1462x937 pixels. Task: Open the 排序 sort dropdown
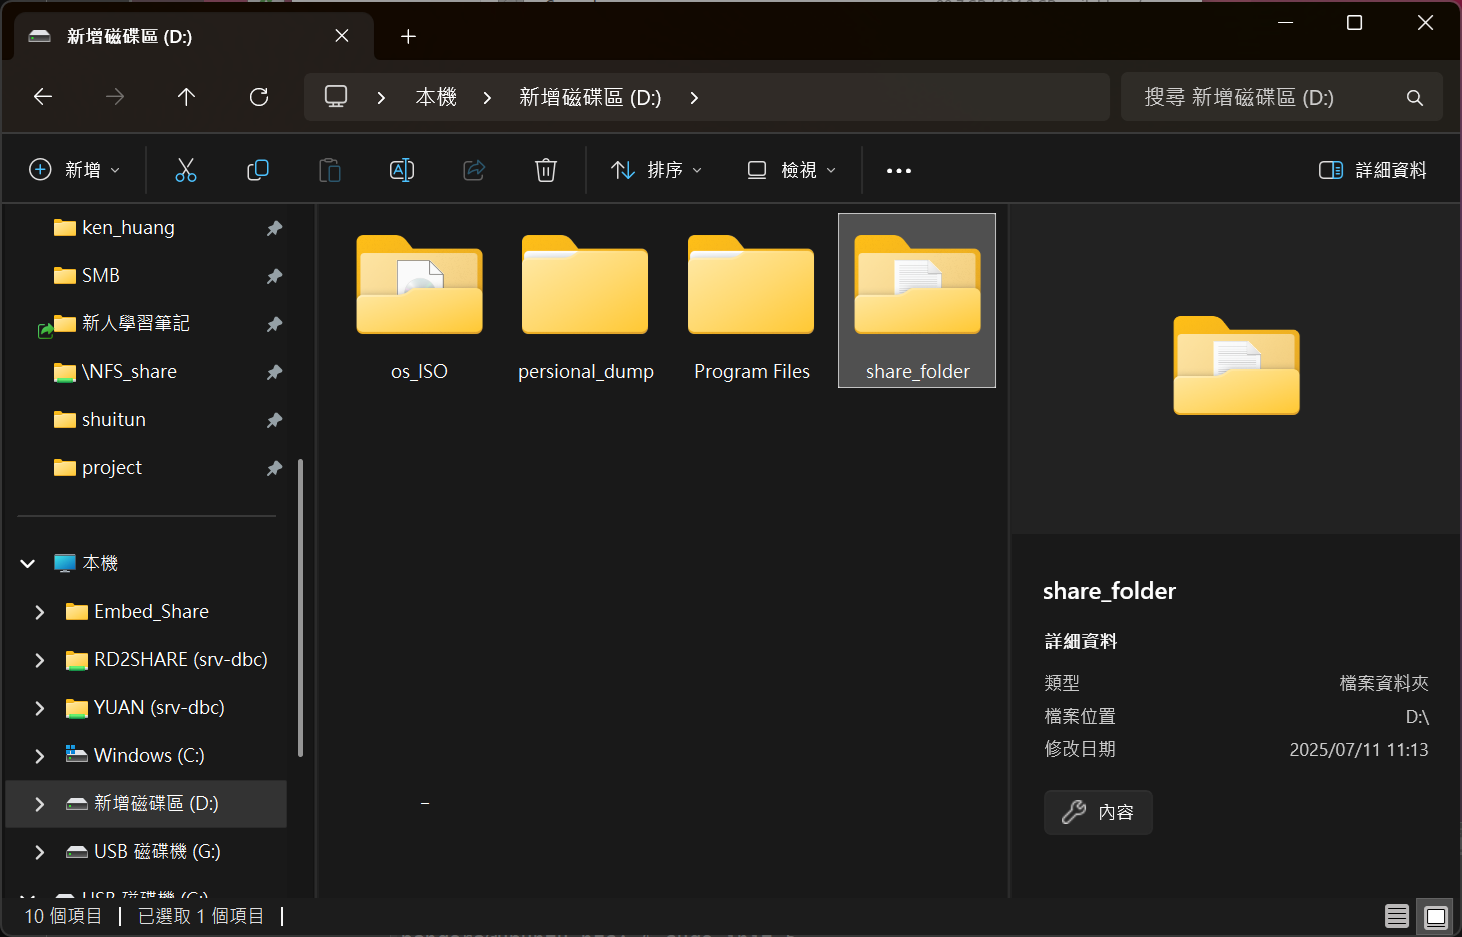click(656, 170)
